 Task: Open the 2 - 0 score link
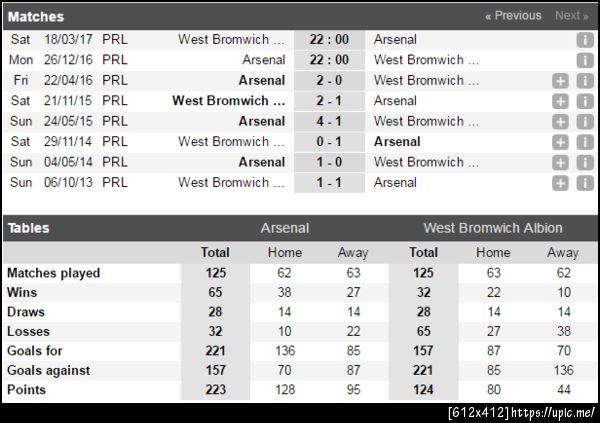pos(328,81)
